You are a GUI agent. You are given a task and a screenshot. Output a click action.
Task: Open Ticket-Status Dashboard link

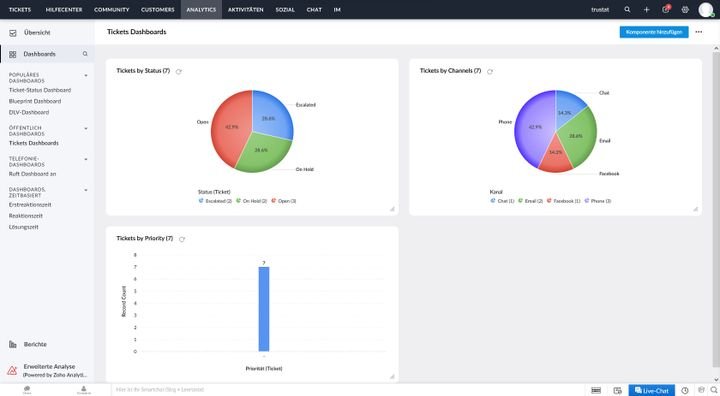40,90
